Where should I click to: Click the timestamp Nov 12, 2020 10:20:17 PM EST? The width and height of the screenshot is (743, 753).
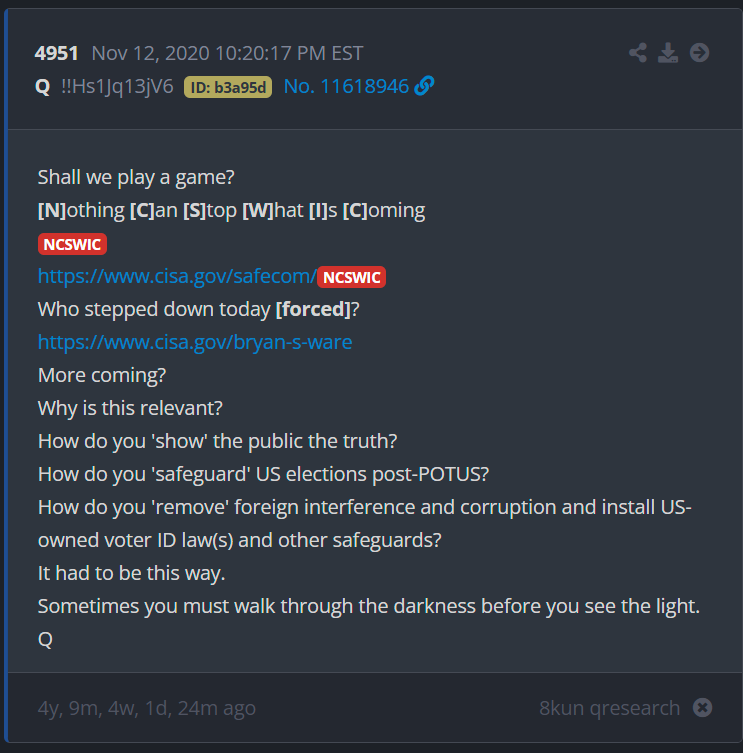tap(227, 53)
